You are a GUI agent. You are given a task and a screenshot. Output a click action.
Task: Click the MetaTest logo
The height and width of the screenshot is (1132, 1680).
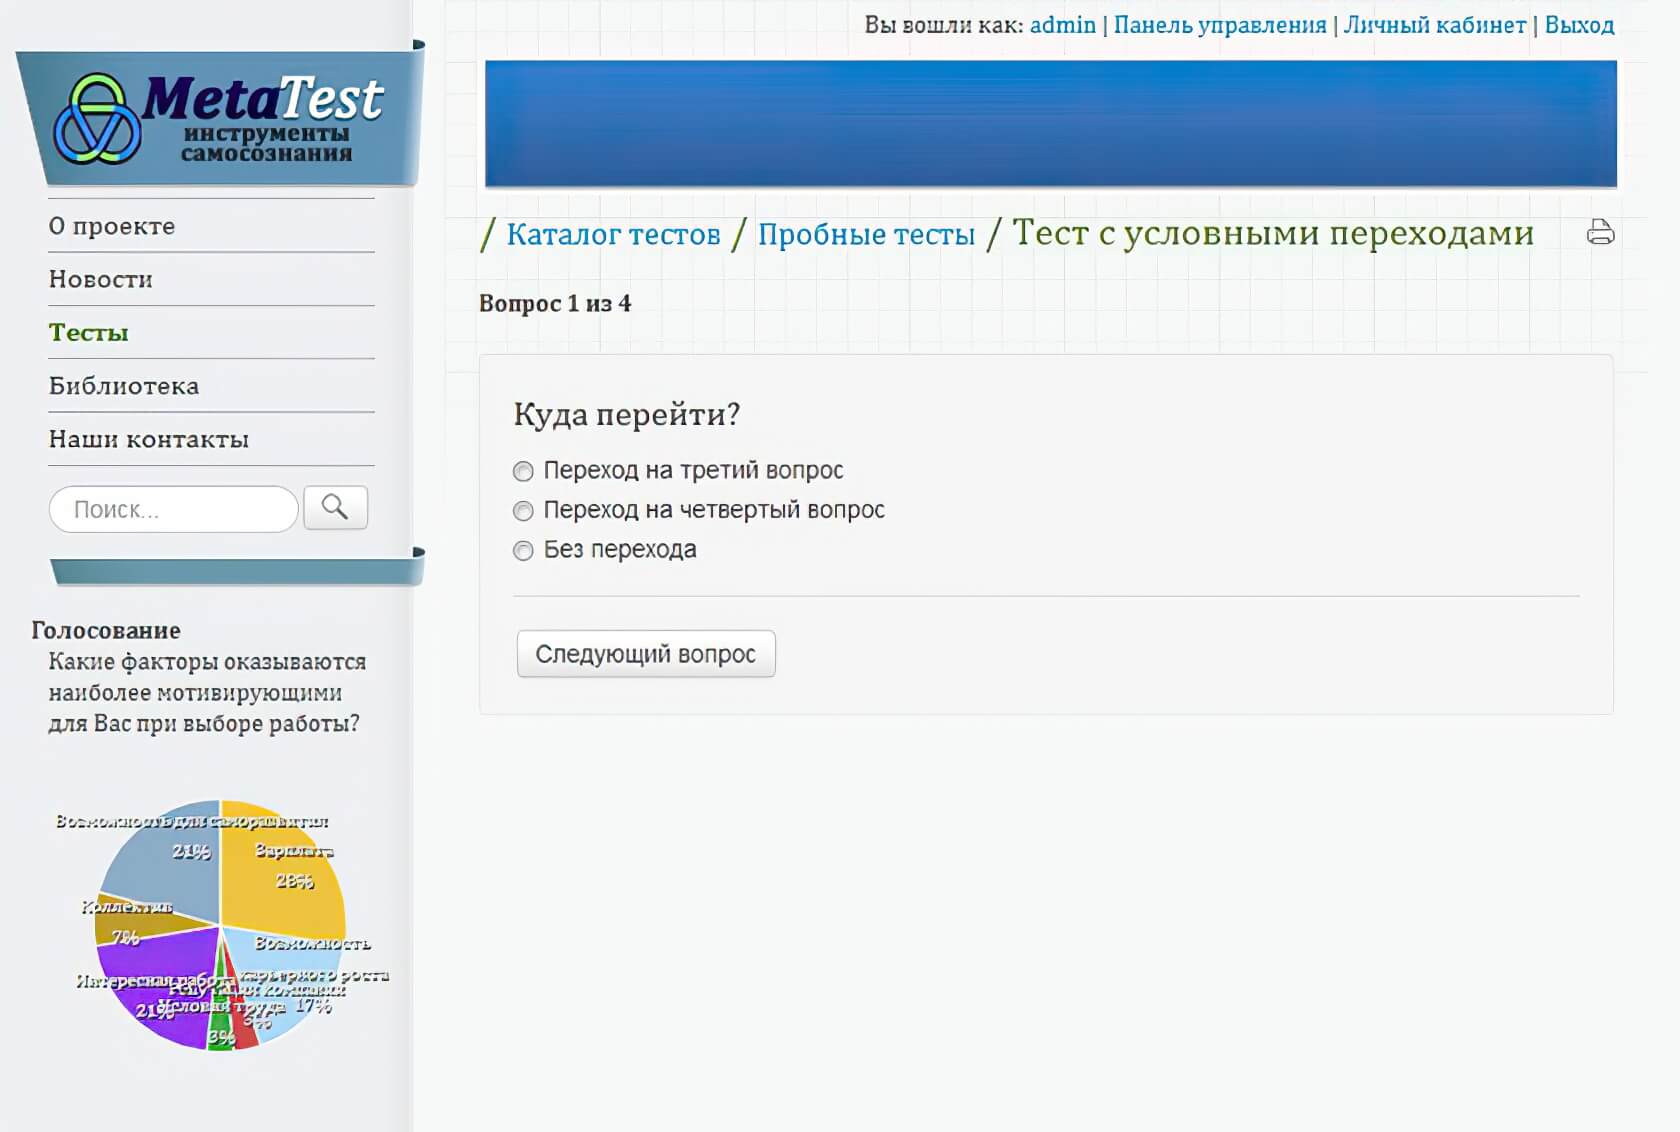(220, 119)
